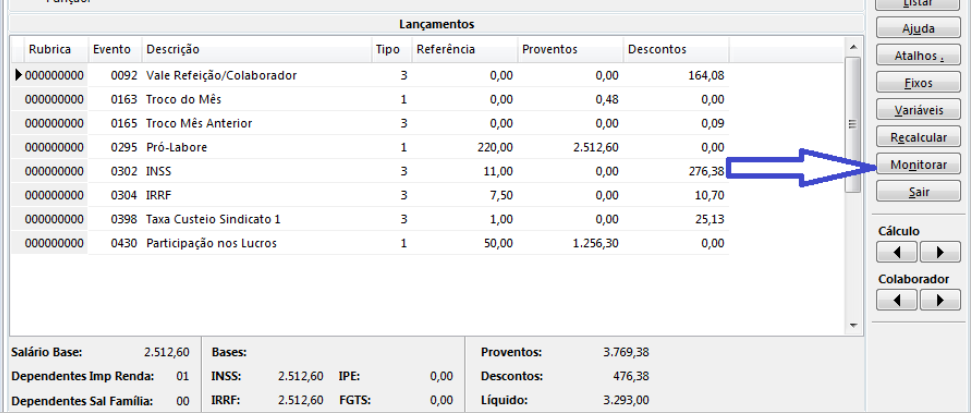Click the Monitorar button
The image size is (971, 413).
tap(918, 164)
